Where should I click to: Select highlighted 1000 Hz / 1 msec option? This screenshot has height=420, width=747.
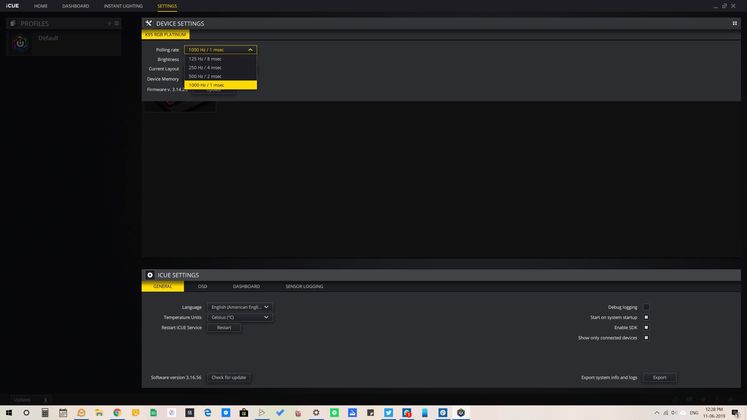tap(220, 85)
